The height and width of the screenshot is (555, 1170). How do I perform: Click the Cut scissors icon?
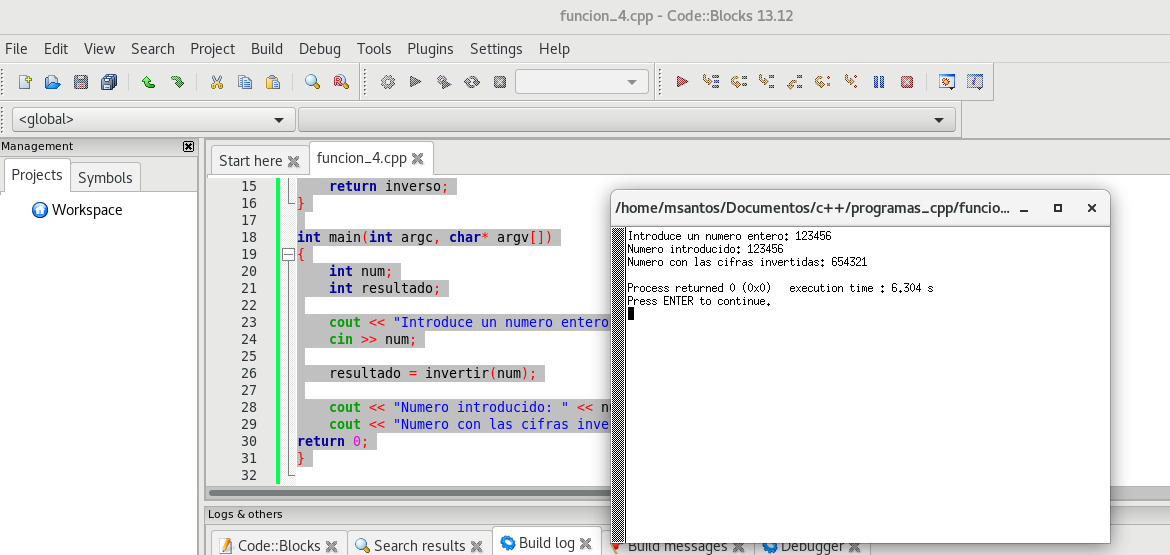point(216,82)
